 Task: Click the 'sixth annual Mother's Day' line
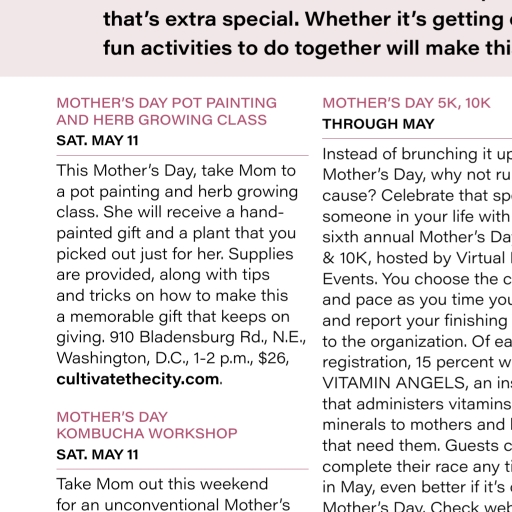coord(417,237)
